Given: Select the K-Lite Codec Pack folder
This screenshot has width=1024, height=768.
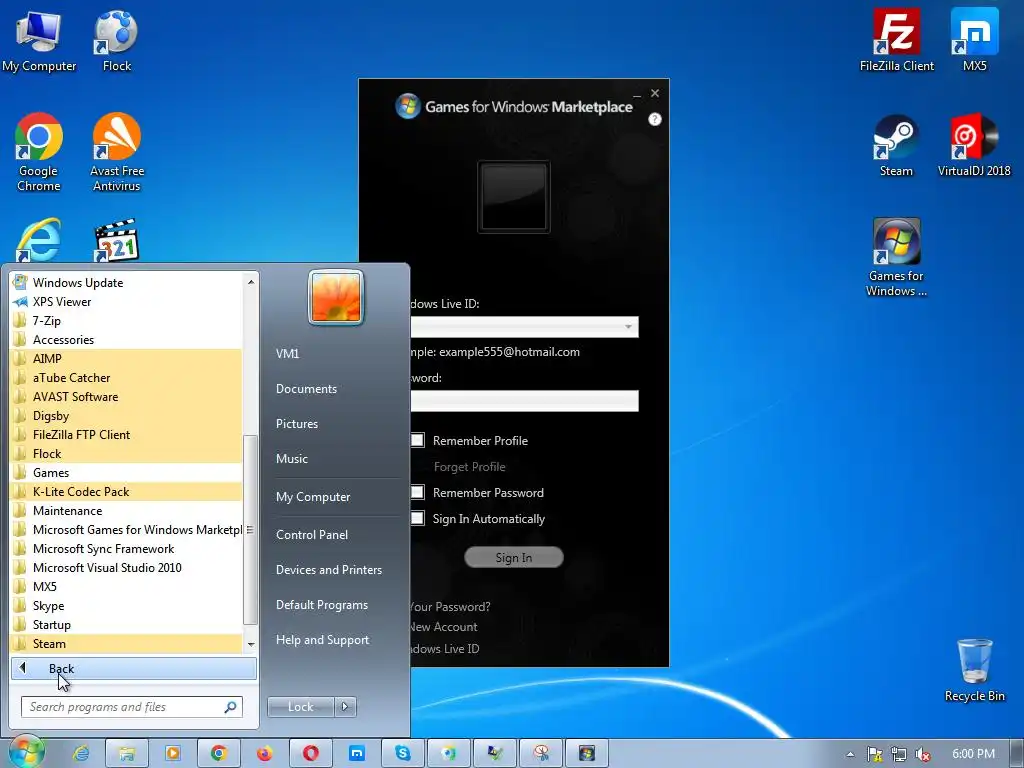Looking at the screenshot, I should tap(127, 492).
